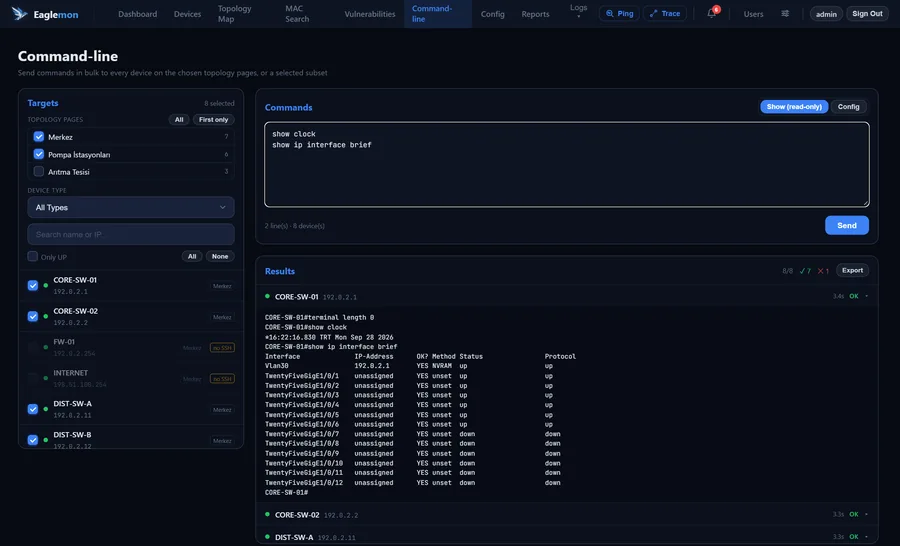Screen dimensions: 900x546
Task: Uncheck device DIST-SW-B
Action: coord(33,440)
